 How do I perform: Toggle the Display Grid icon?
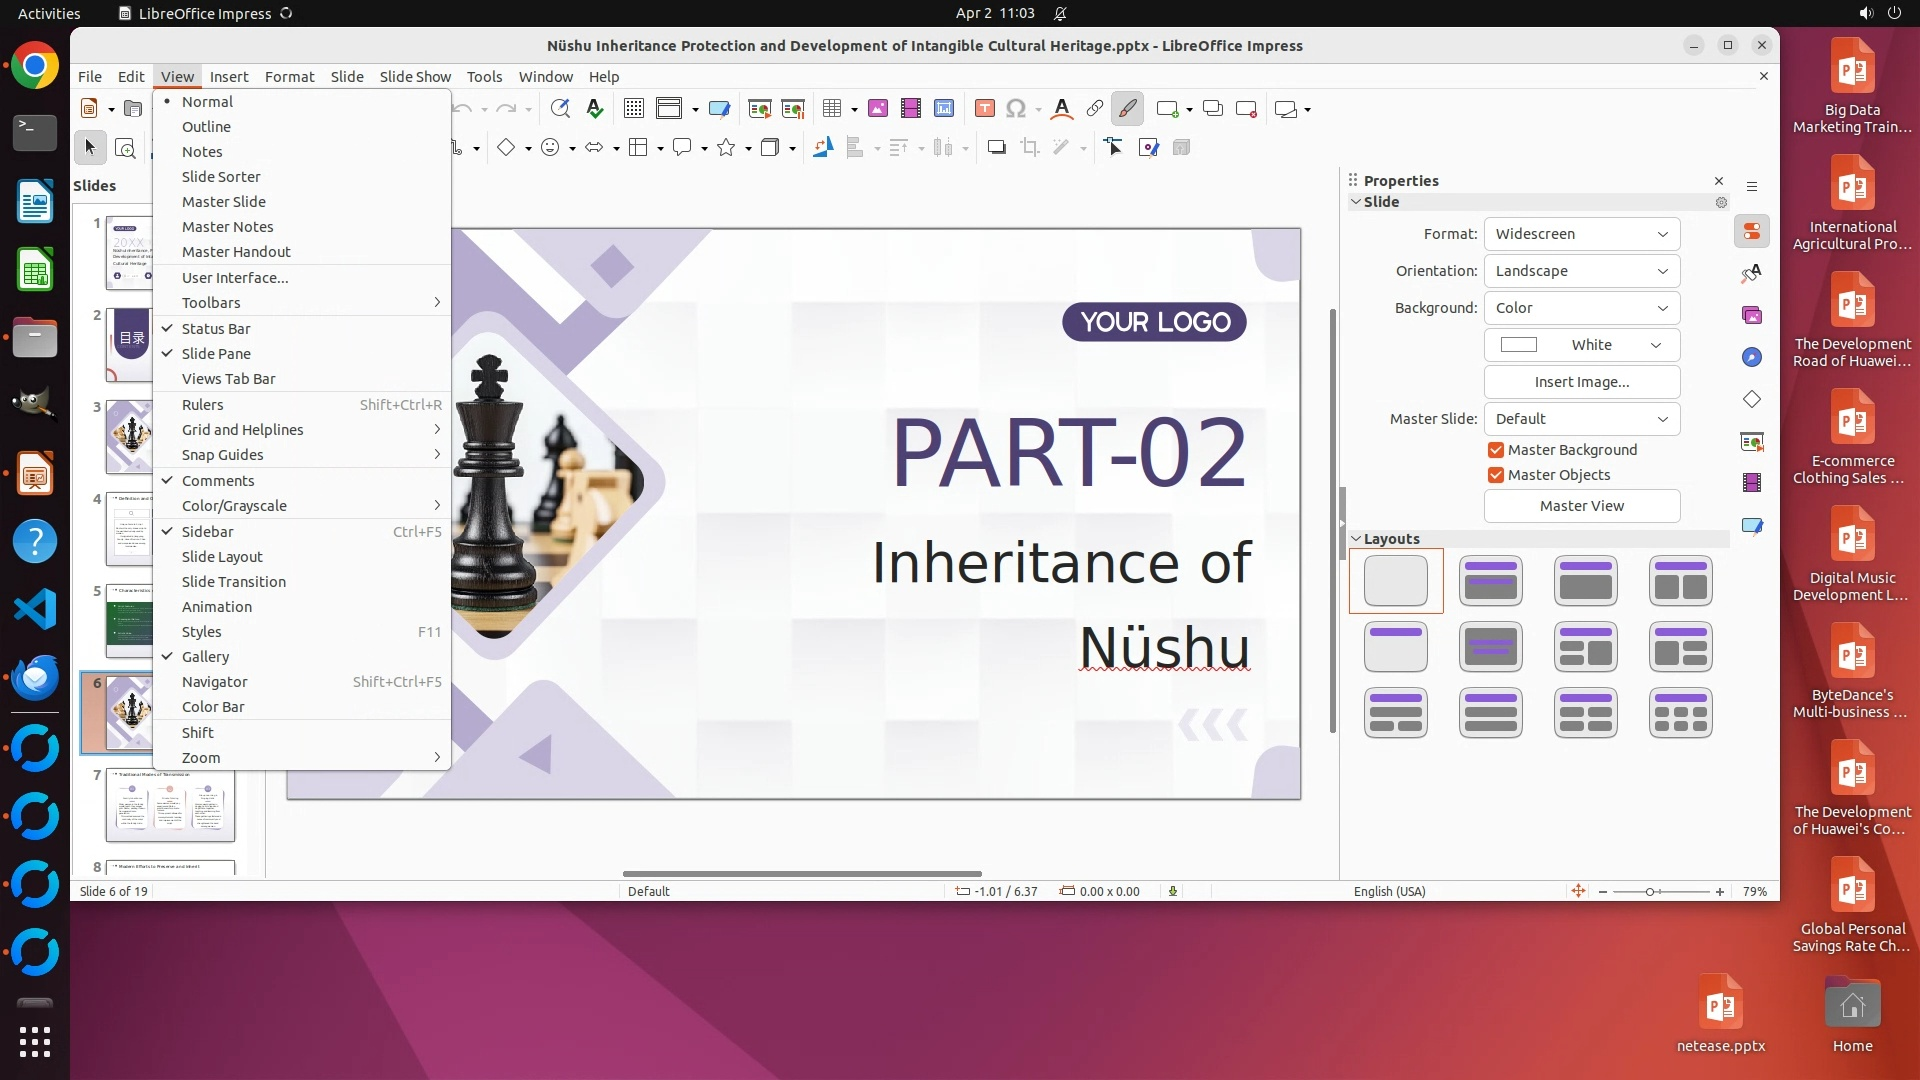click(633, 109)
